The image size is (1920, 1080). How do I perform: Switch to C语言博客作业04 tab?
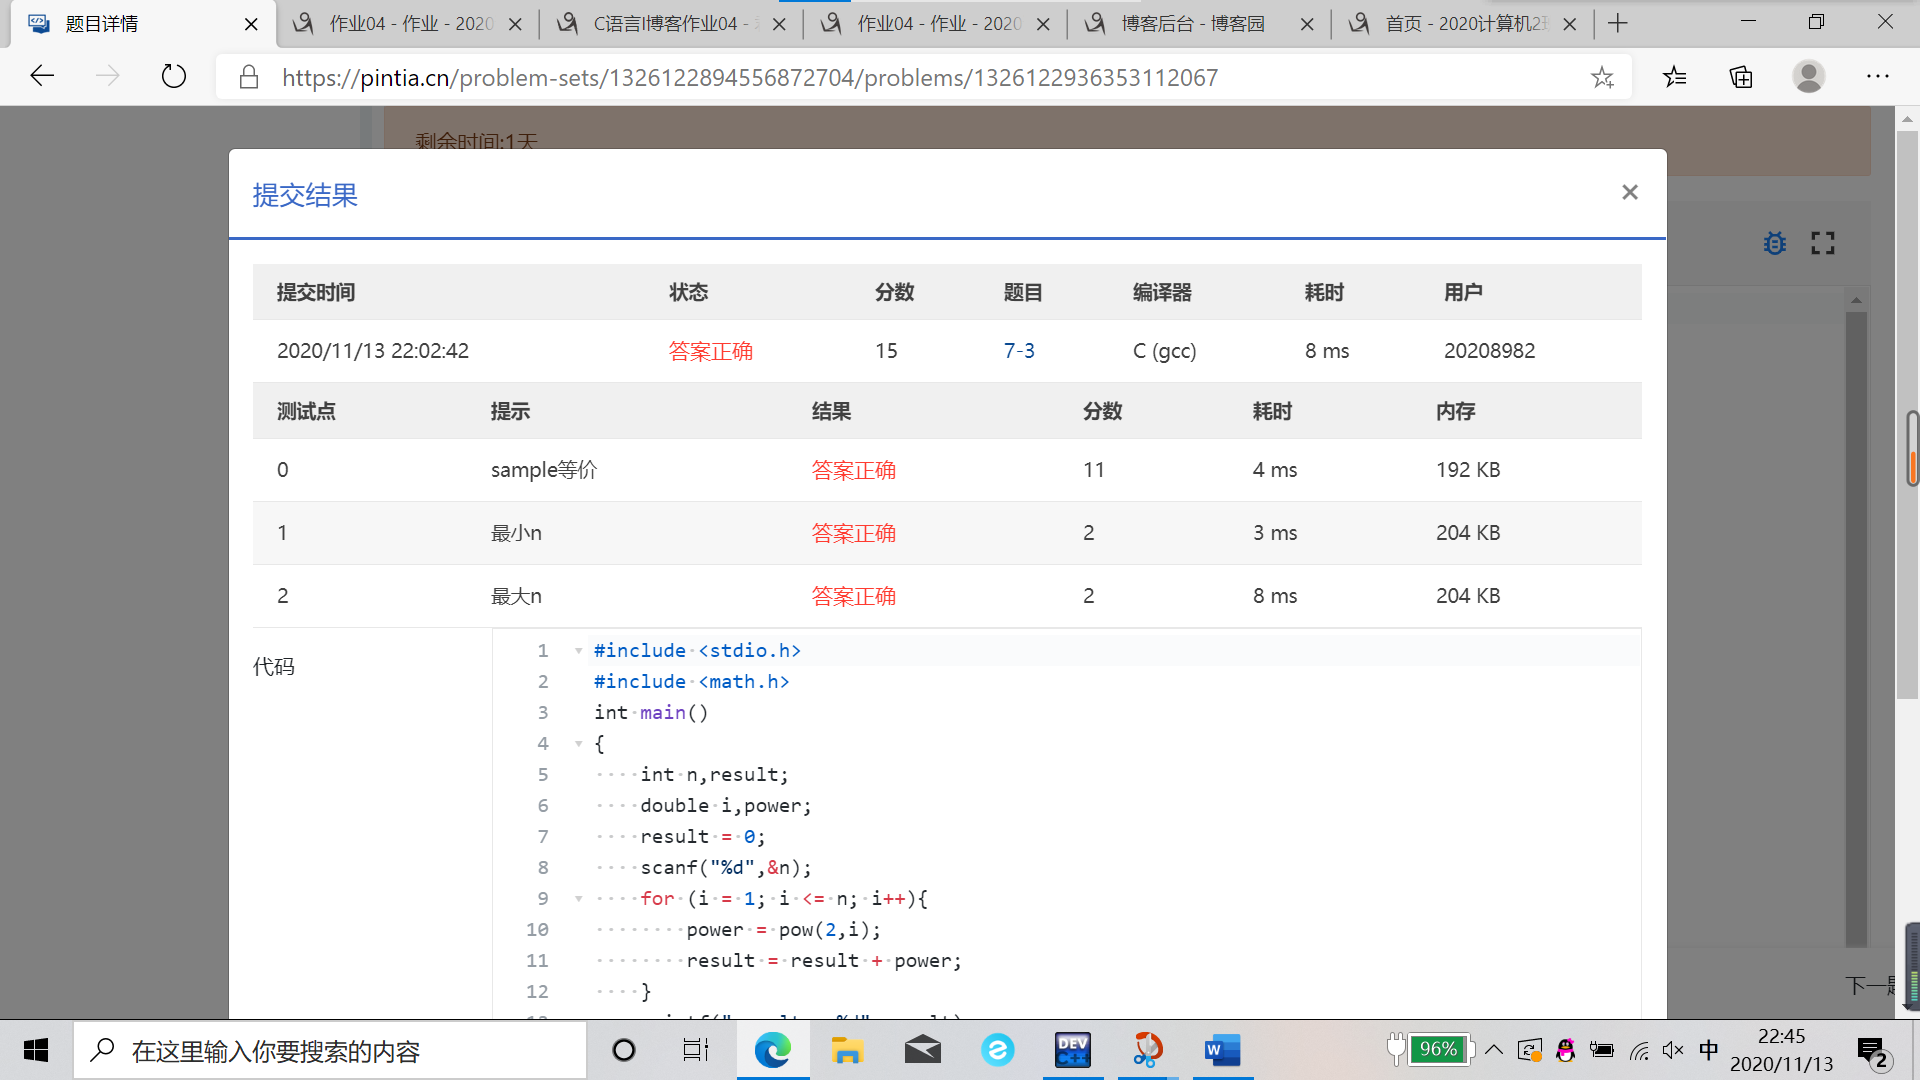click(x=665, y=24)
